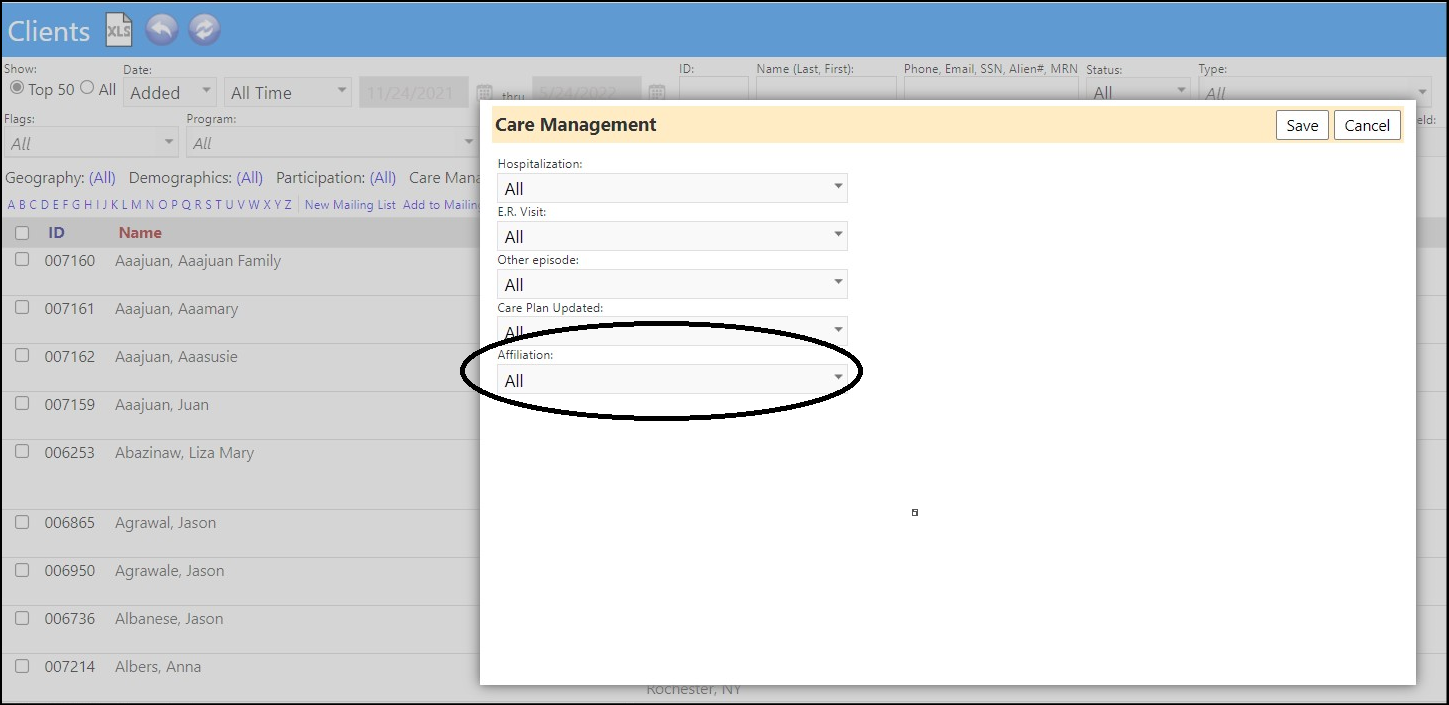Open client Agrawale, Jason

click(x=169, y=571)
